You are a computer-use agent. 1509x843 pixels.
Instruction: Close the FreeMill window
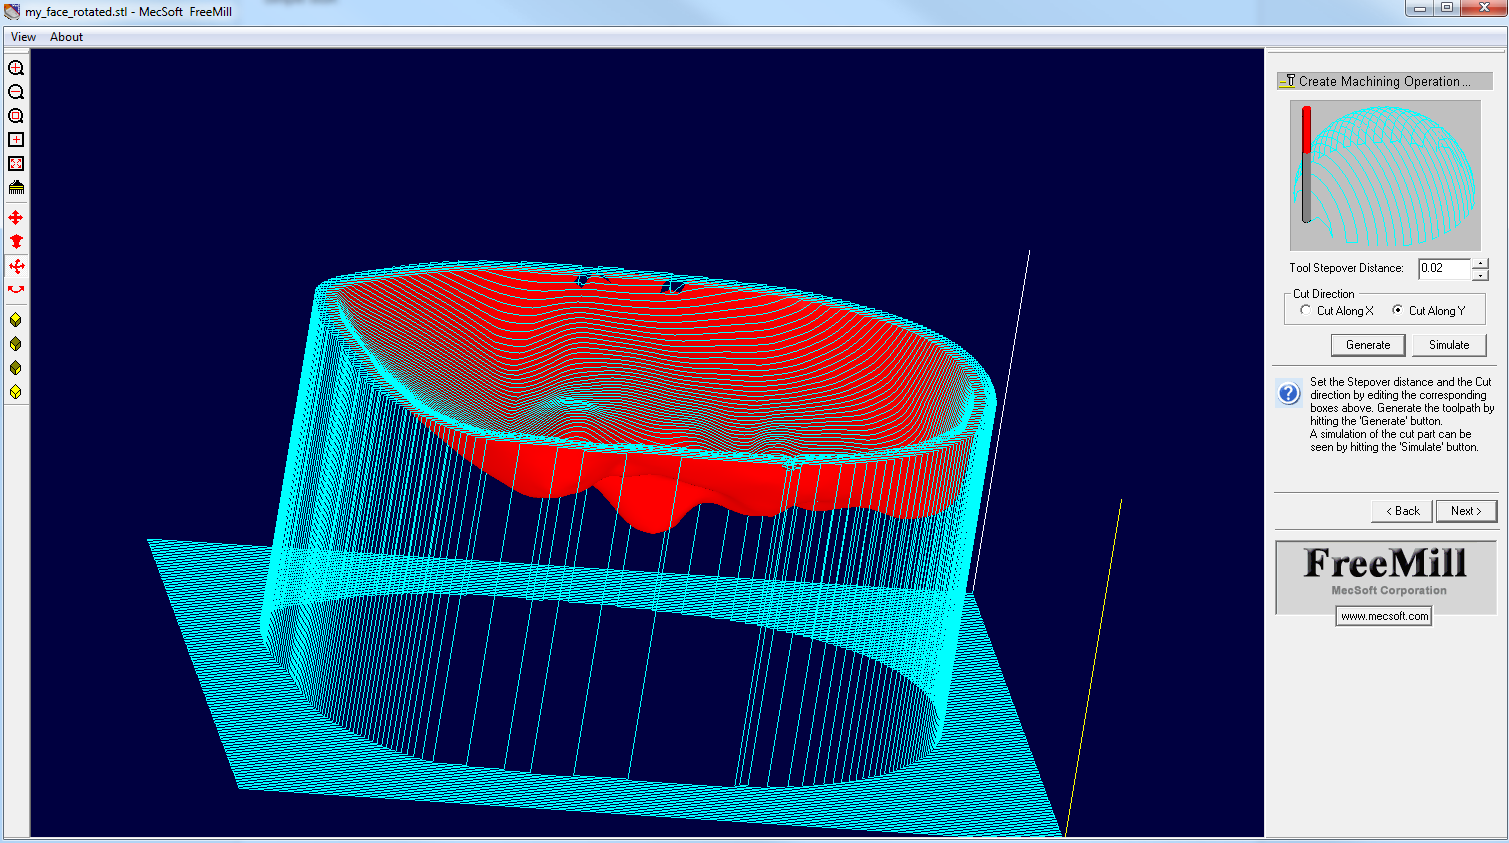(1482, 8)
